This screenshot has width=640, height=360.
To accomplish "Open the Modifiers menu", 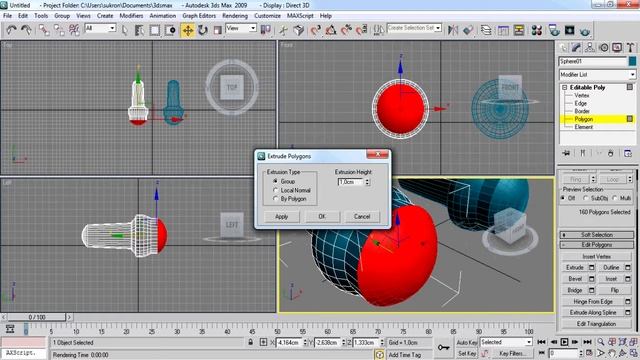I will (x=131, y=16).
